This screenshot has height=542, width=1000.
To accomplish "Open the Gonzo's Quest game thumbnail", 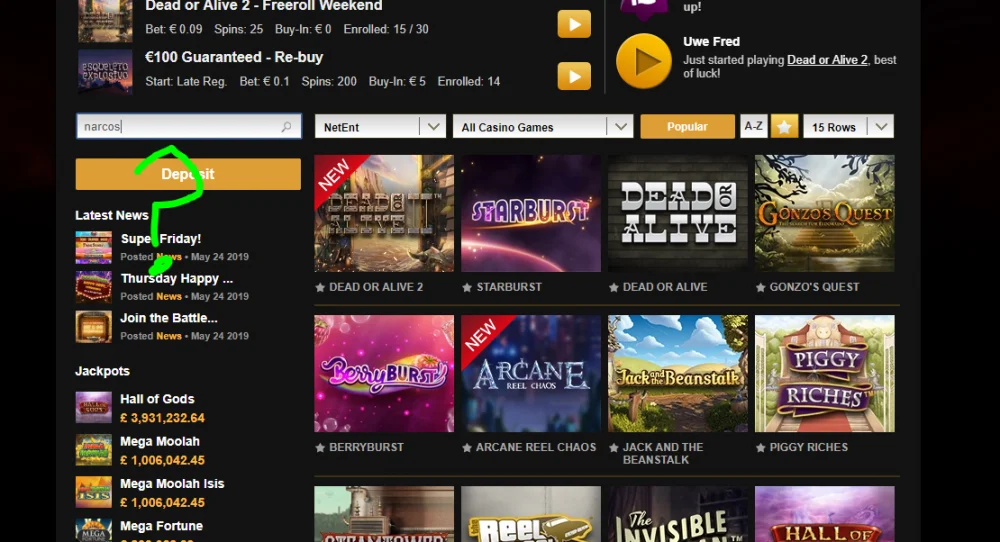I will (x=825, y=214).
